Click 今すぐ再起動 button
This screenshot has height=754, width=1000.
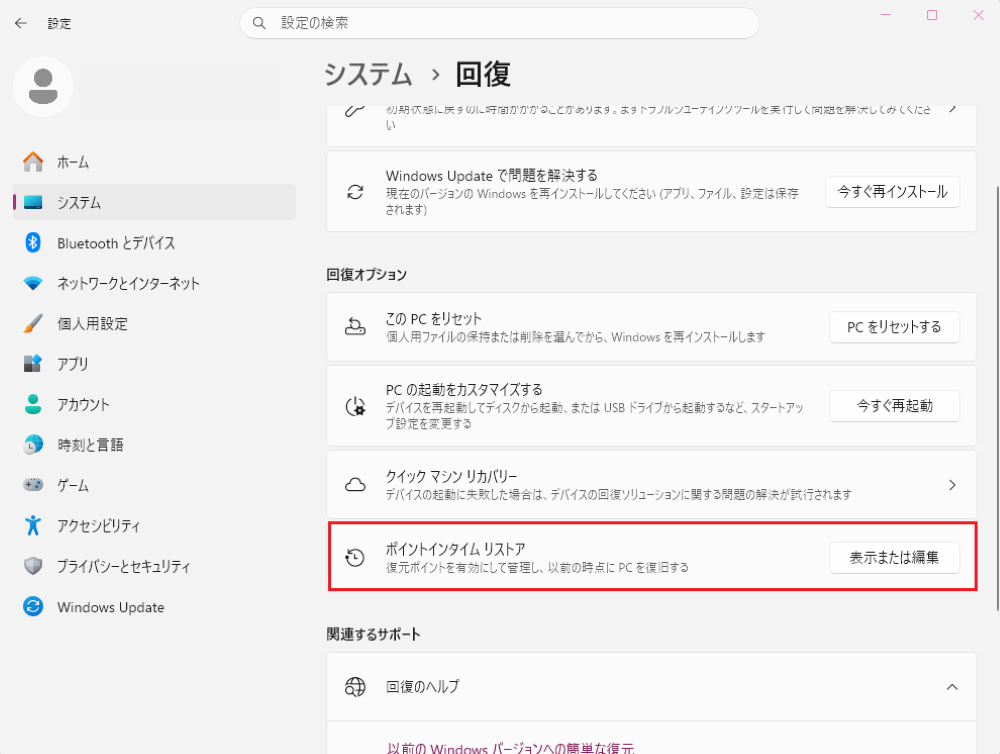coord(894,406)
